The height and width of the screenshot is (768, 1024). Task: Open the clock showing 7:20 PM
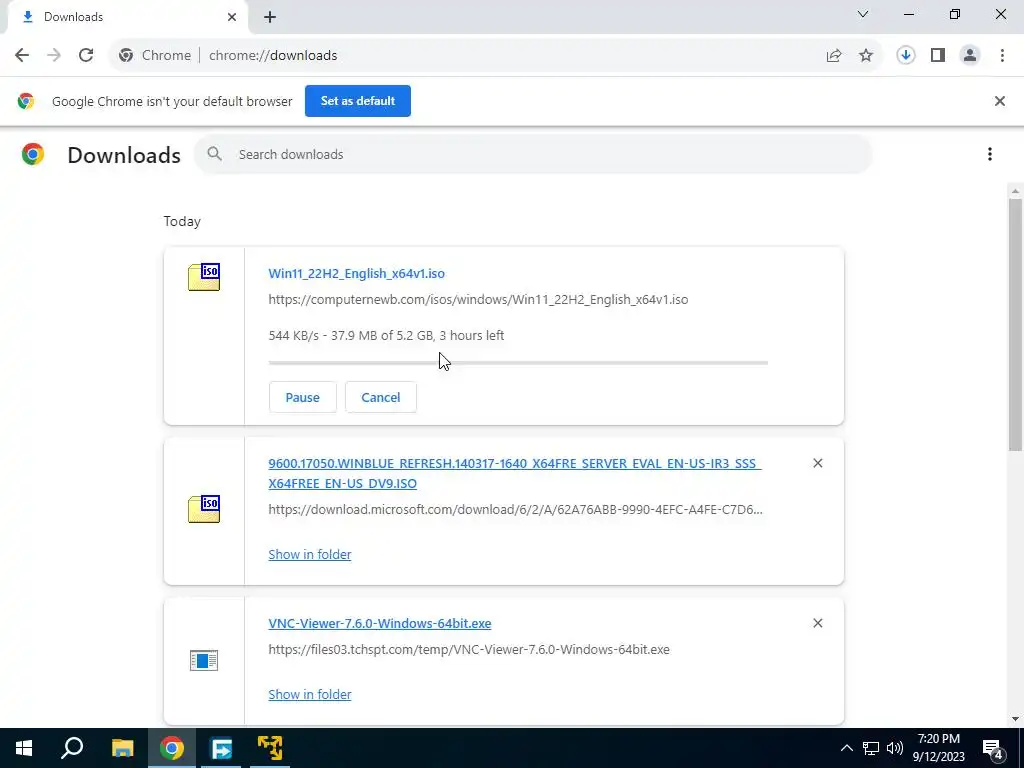(x=938, y=748)
